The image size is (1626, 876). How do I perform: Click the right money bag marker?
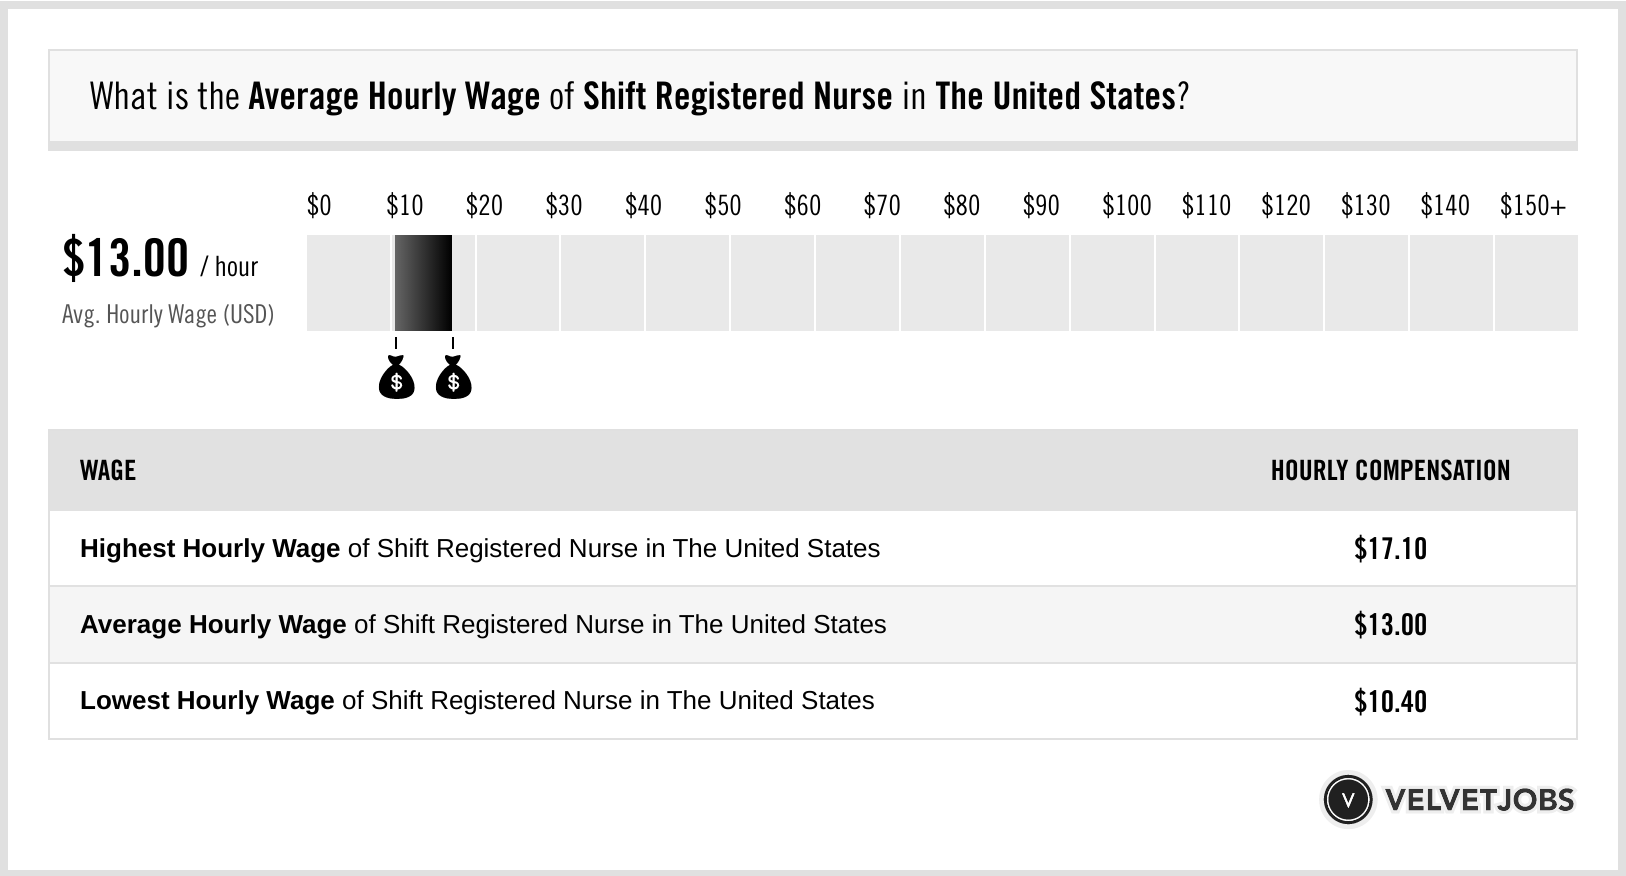pos(453,379)
